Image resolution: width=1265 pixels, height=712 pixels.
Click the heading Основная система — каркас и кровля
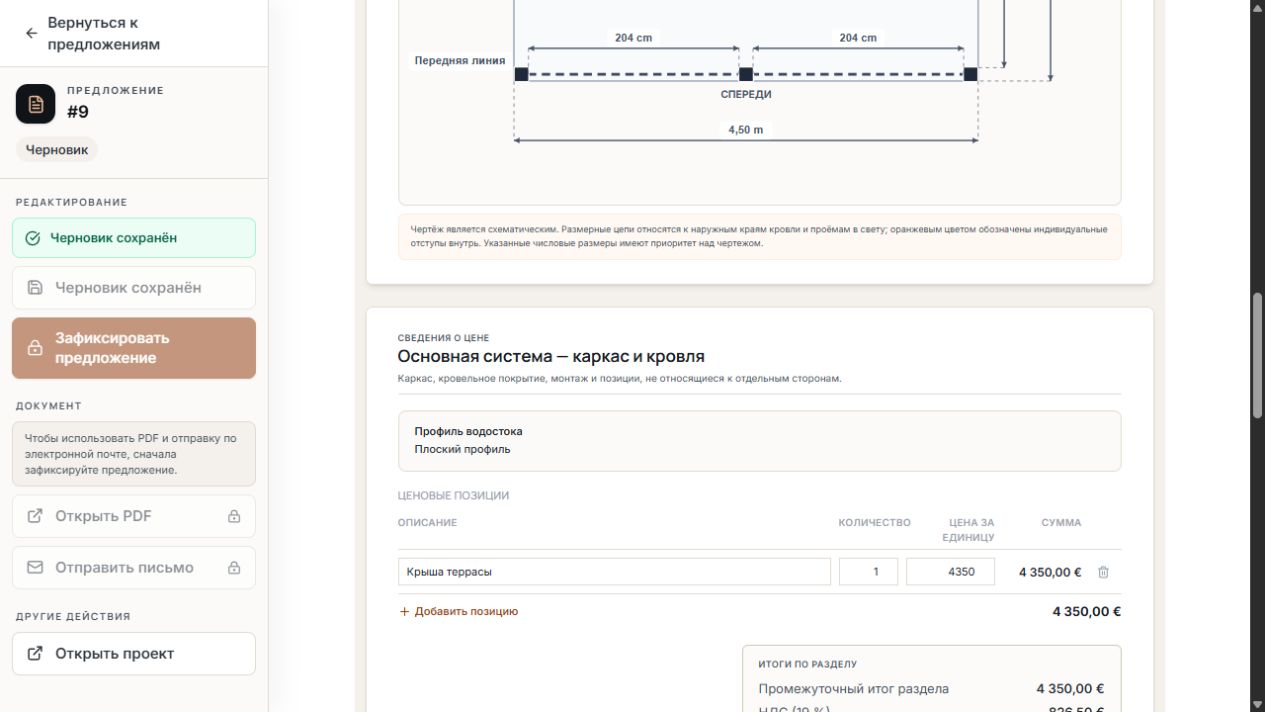click(x=551, y=356)
